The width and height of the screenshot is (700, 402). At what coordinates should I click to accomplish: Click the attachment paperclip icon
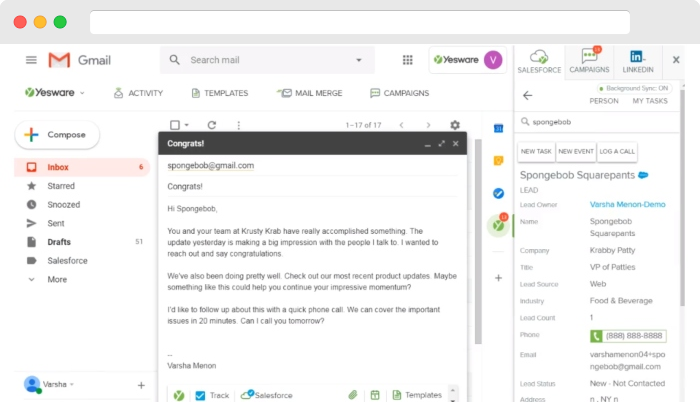pyautogui.click(x=353, y=395)
